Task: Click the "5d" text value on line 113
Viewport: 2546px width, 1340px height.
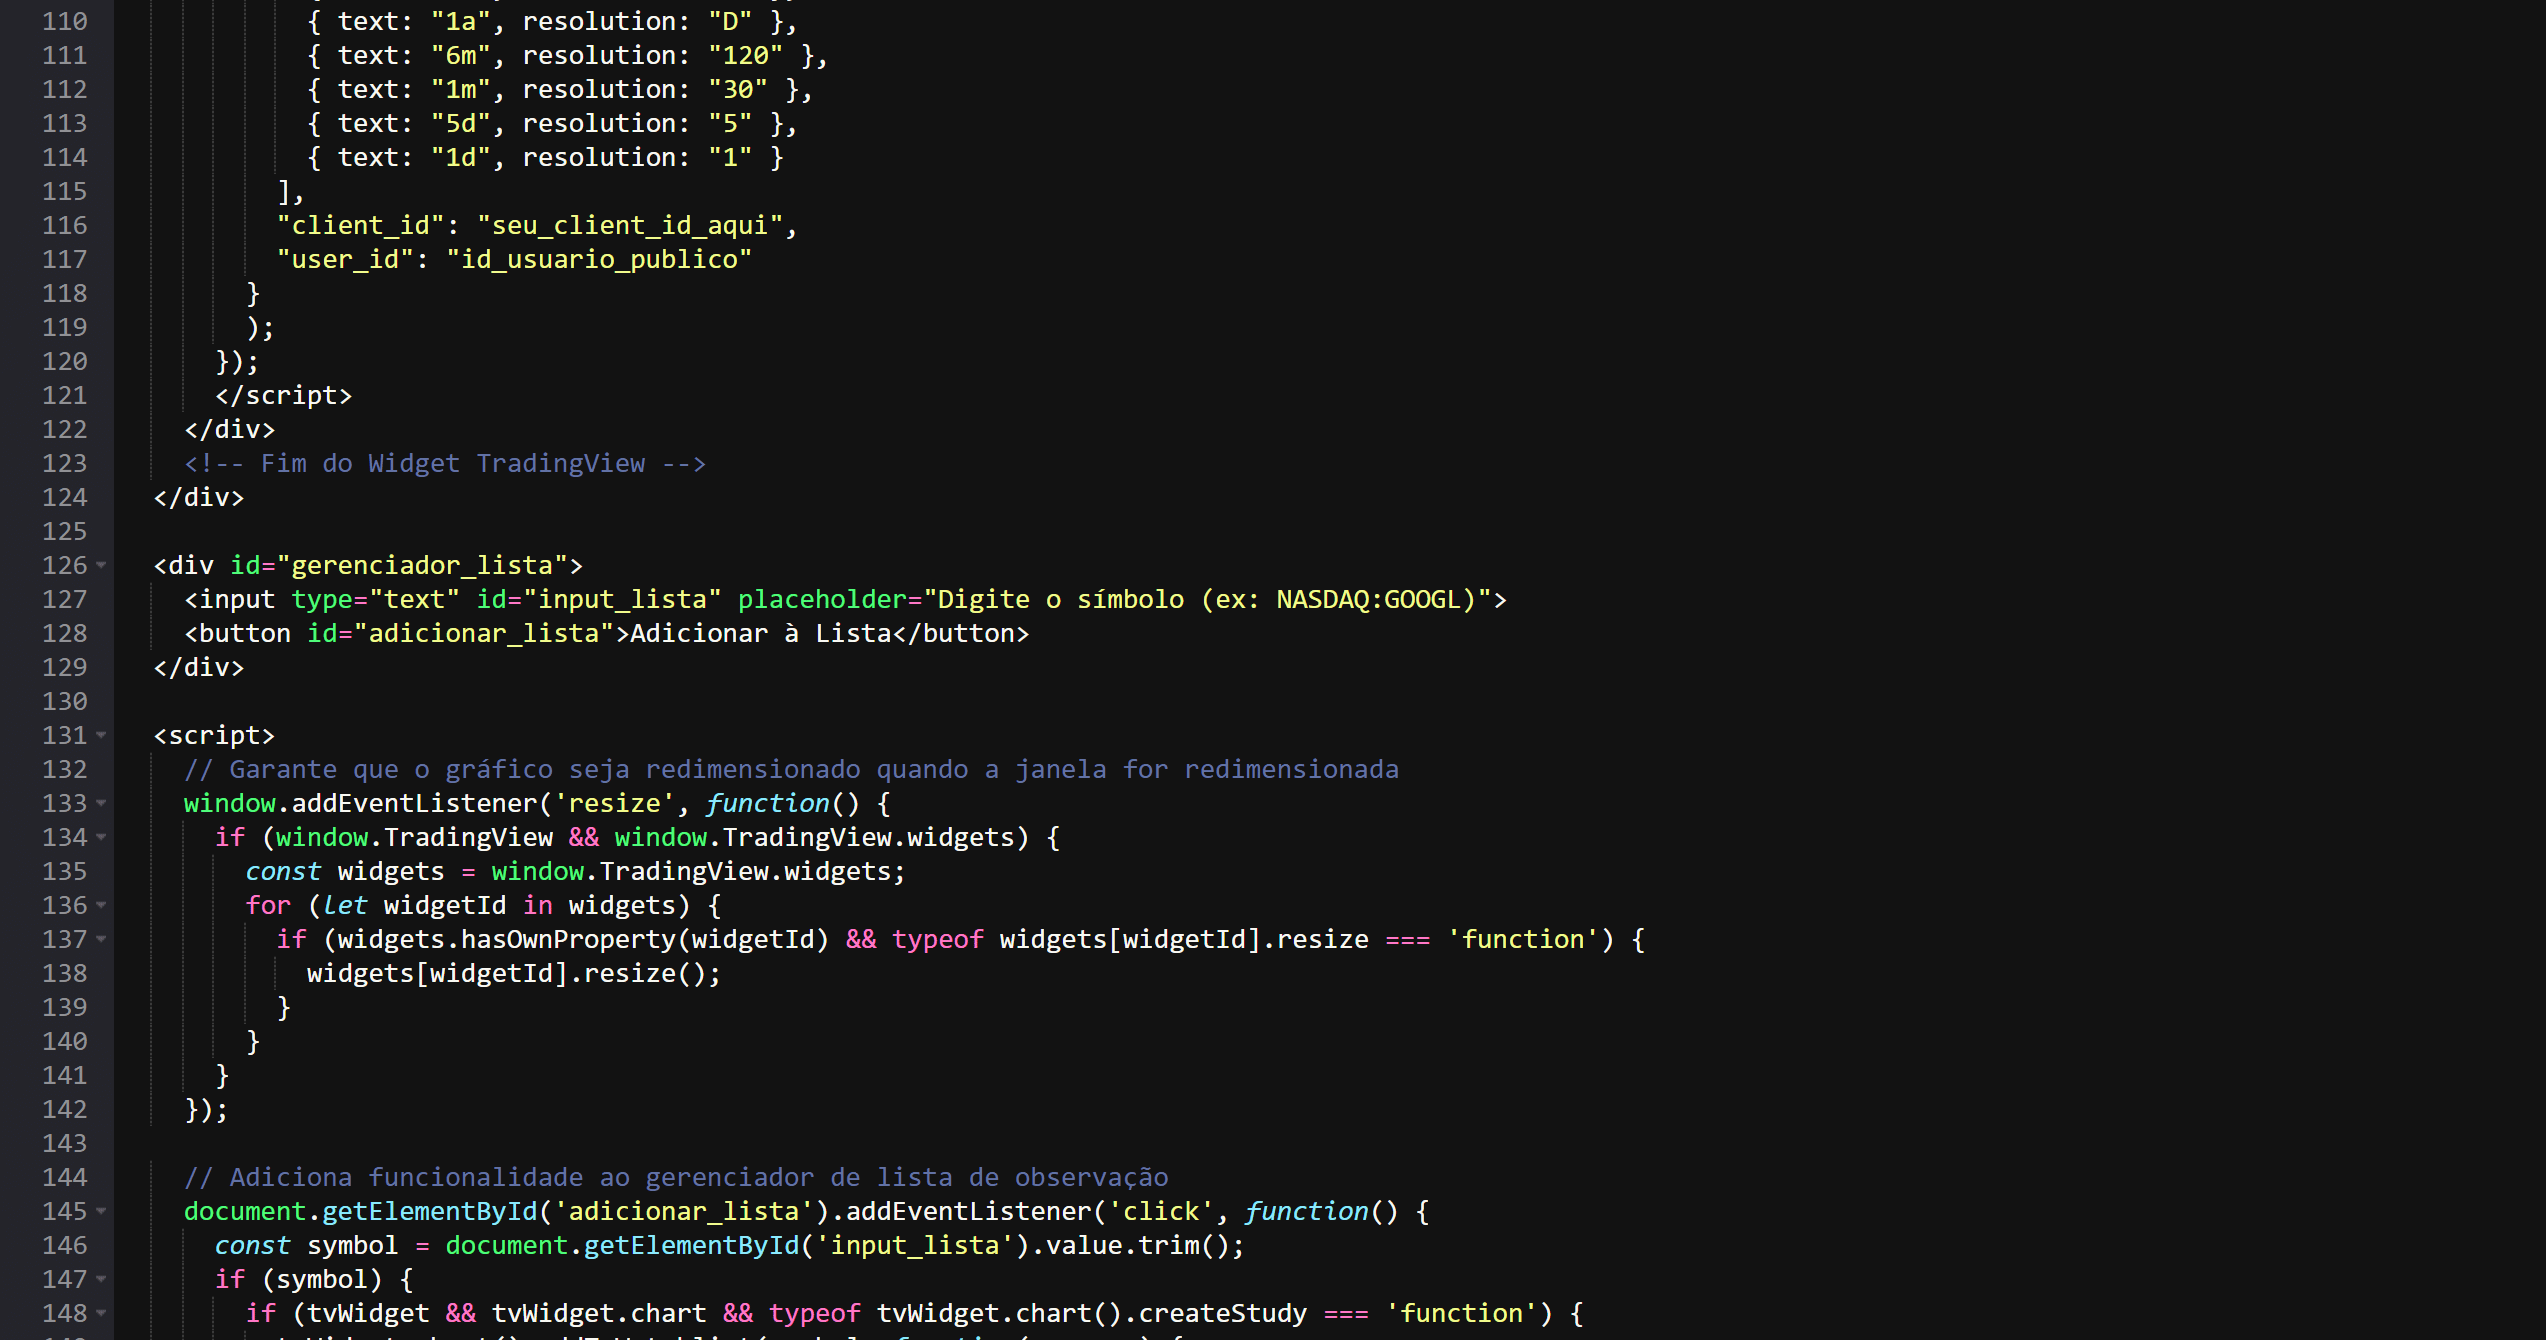Action: (461, 124)
